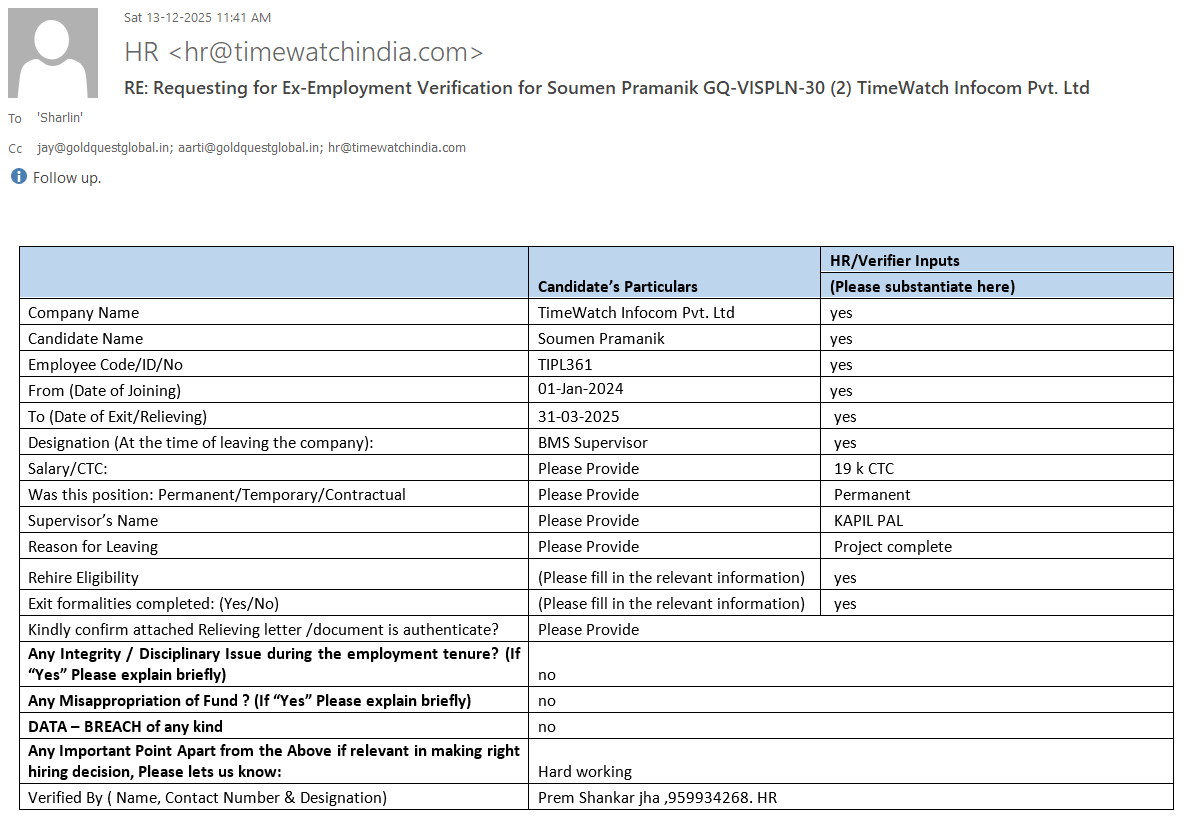Click Please Provide in Reason for Leaving row
Image resolution: width=1187 pixels, height=822 pixels.
point(588,546)
